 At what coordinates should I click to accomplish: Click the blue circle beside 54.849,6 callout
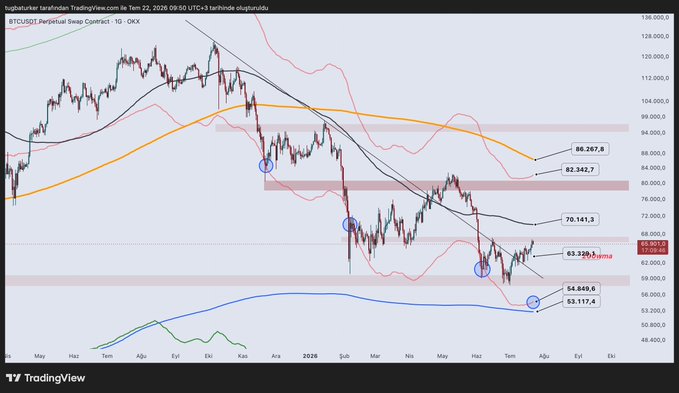click(x=533, y=302)
